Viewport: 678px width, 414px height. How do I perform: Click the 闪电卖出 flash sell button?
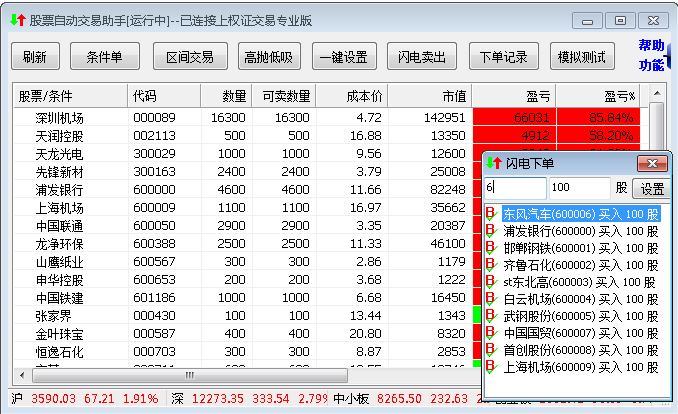pyautogui.click(x=421, y=57)
